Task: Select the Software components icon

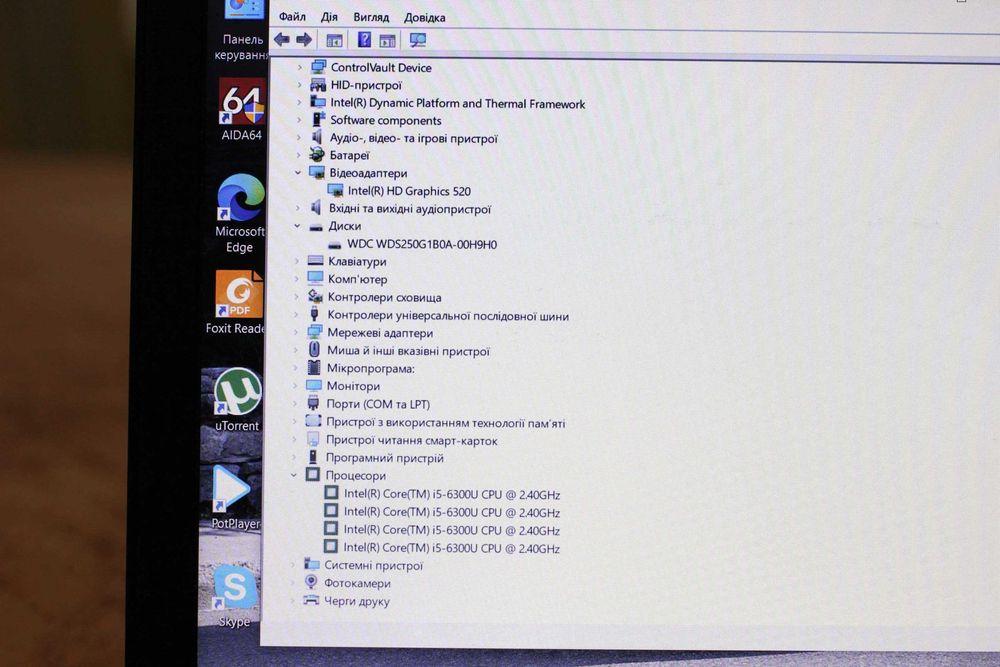Action: point(318,119)
